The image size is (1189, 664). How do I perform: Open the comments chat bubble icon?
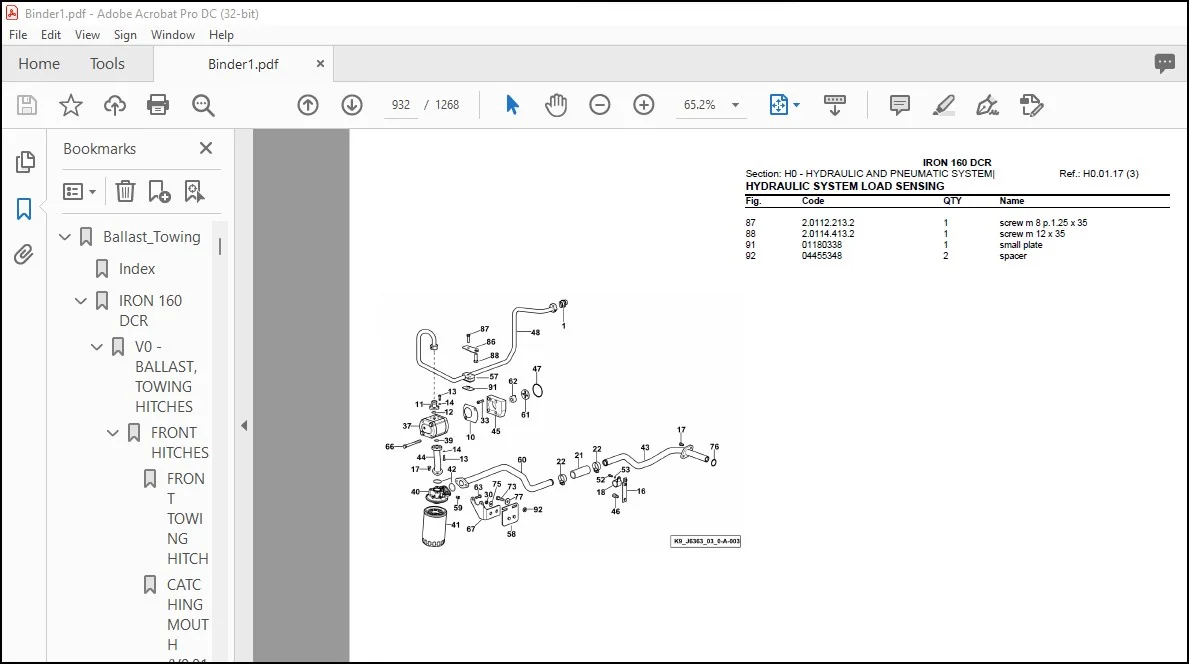[x=1164, y=63]
